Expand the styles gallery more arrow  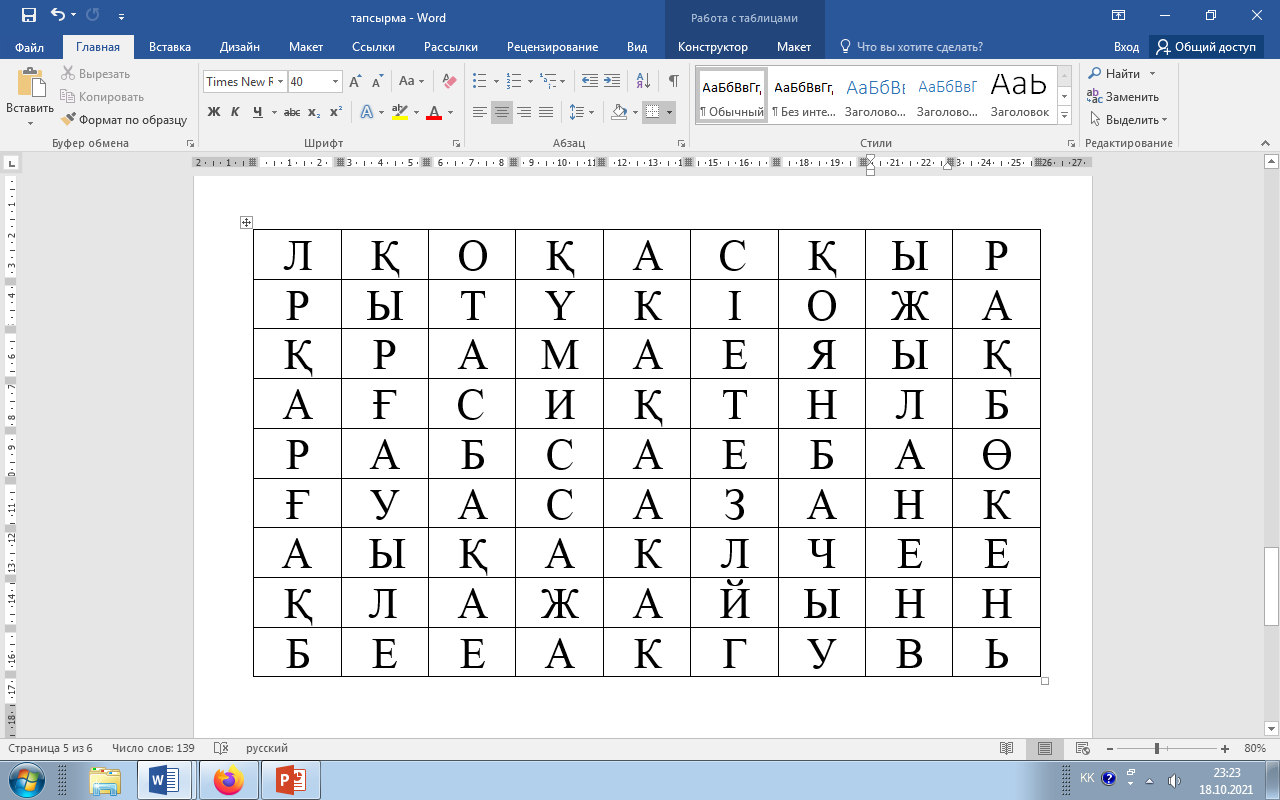(x=1064, y=116)
